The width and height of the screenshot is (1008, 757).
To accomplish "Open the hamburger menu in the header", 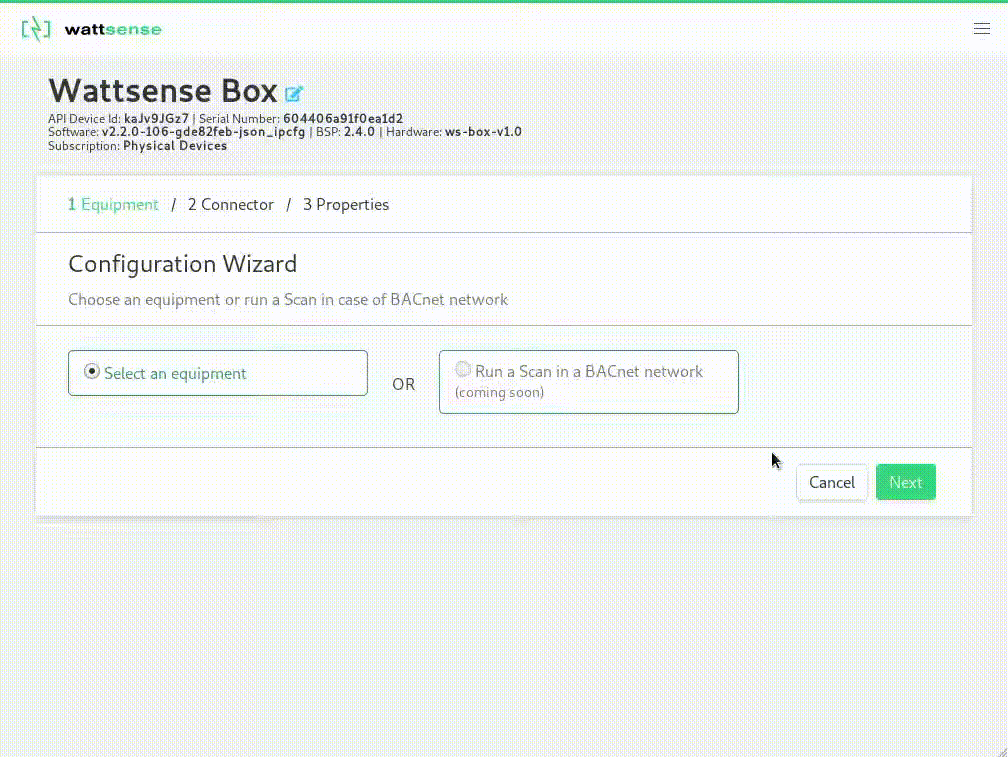I will click(x=981, y=29).
